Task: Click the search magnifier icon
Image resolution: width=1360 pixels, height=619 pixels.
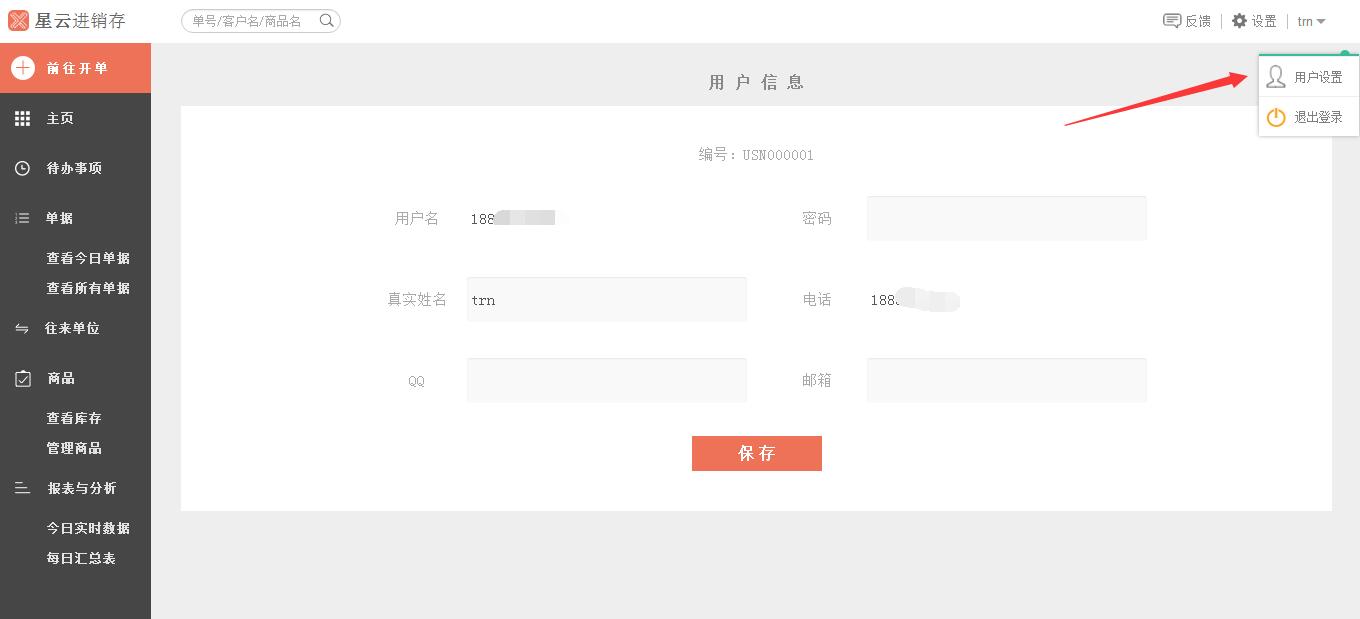Action: (325, 20)
